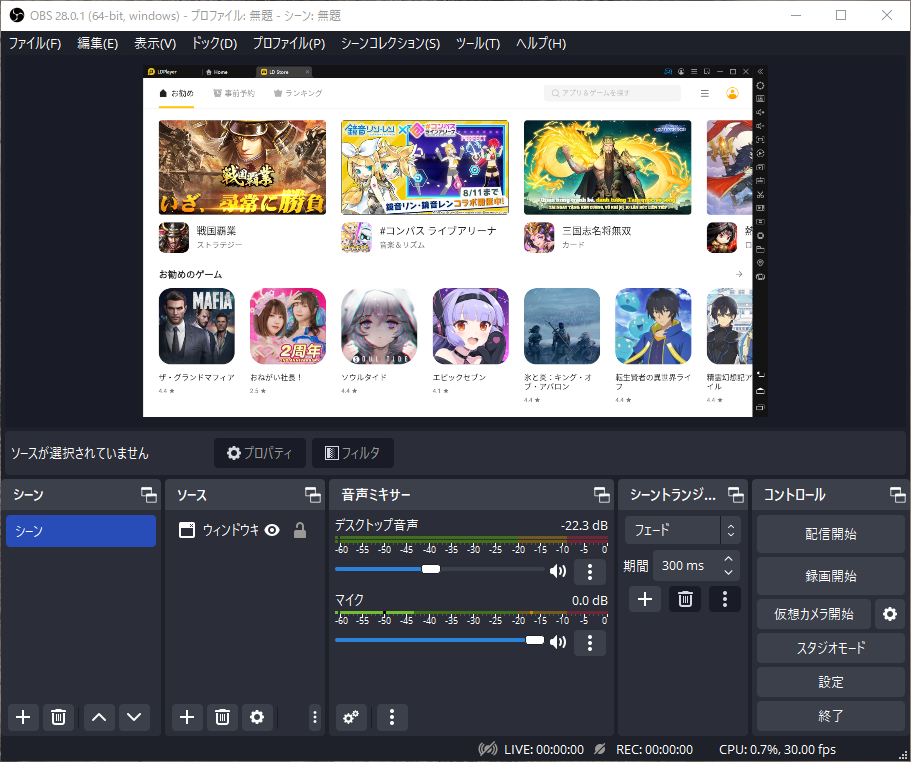Undock the 音声ミキサー panel
Image resolution: width=911 pixels, height=762 pixels.
pos(601,495)
